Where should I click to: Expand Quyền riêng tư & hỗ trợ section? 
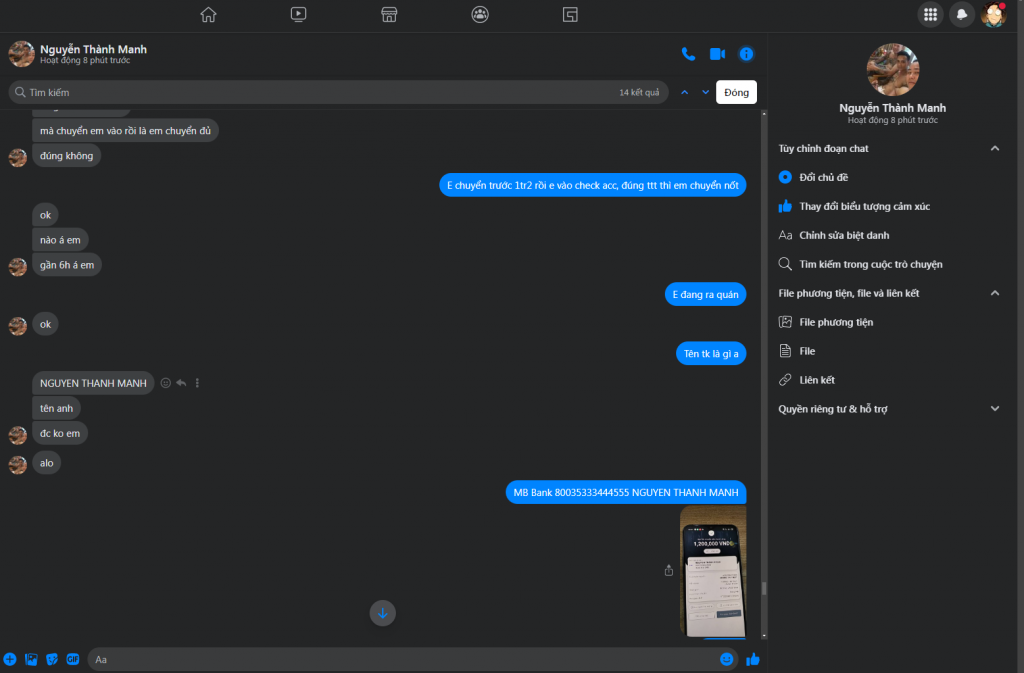[x=994, y=409]
